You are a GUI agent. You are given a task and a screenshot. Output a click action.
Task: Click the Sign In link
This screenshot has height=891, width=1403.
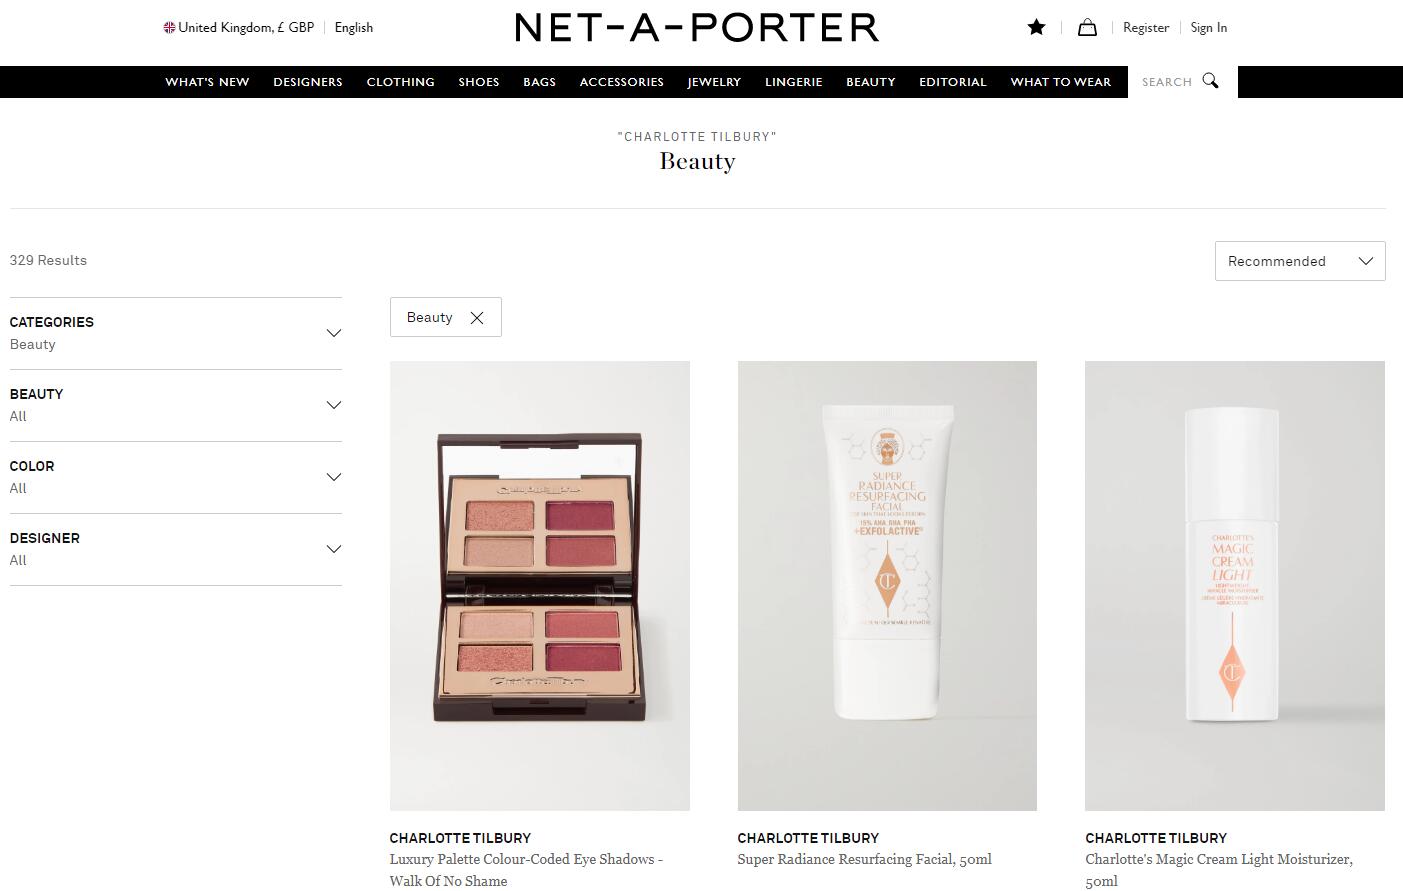pos(1208,28)
